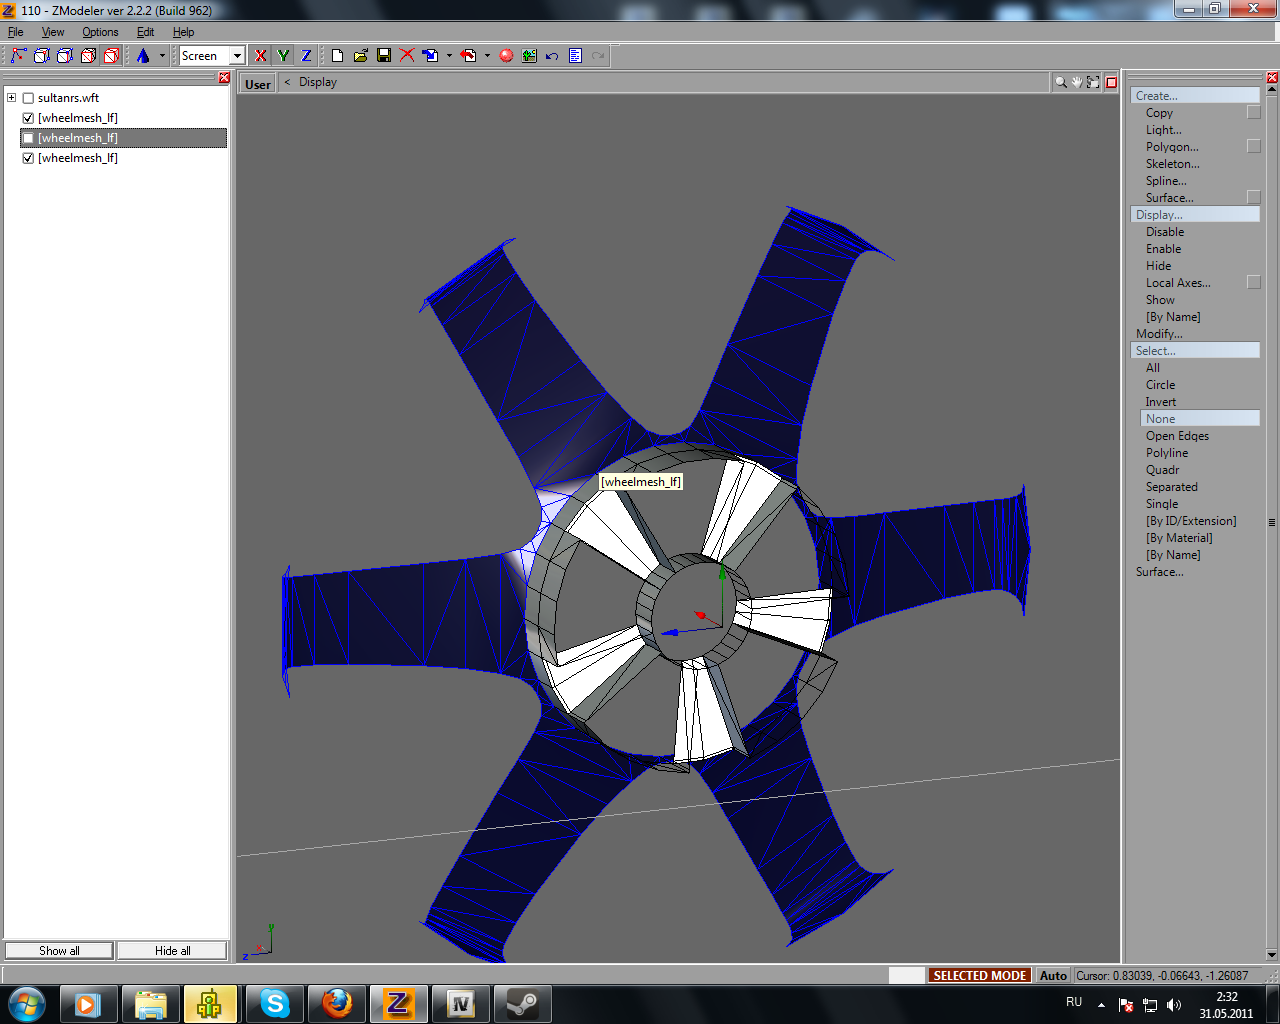Open the textures browser icon
The height and width of the screenshot is (1024, 1280).
point(529,56)
